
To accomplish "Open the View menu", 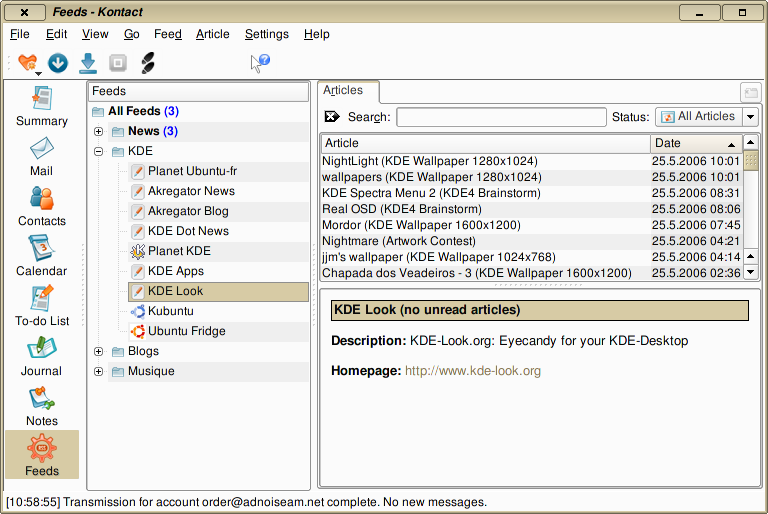I will (95, 34).
